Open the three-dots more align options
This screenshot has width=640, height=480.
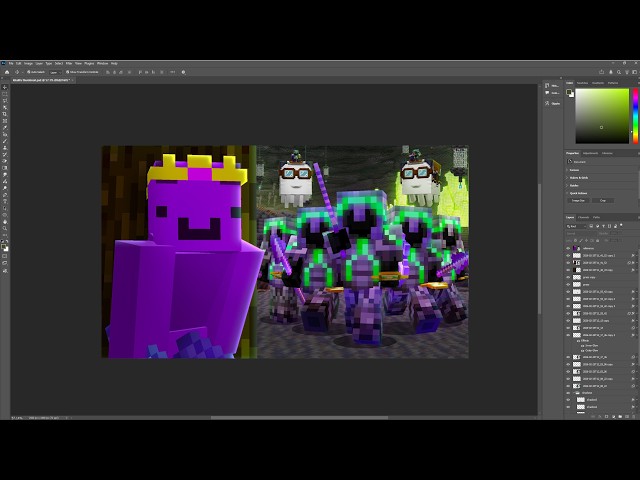173,72
